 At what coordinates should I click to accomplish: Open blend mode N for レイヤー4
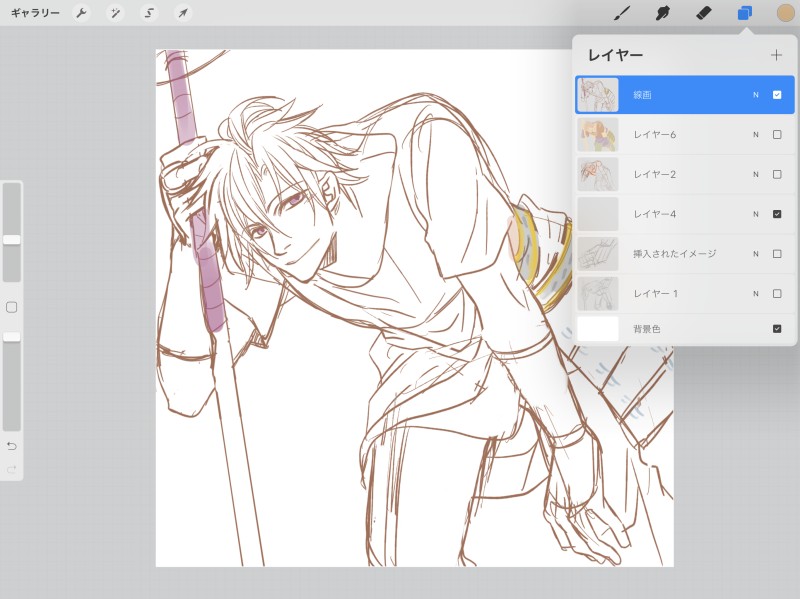click(x=756, y=214)
